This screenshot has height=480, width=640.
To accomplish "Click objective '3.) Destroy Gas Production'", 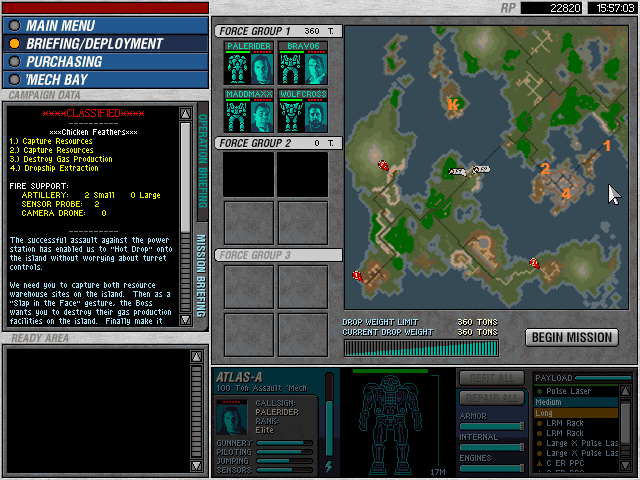I will pyautogui.click(x=61, y=159).
